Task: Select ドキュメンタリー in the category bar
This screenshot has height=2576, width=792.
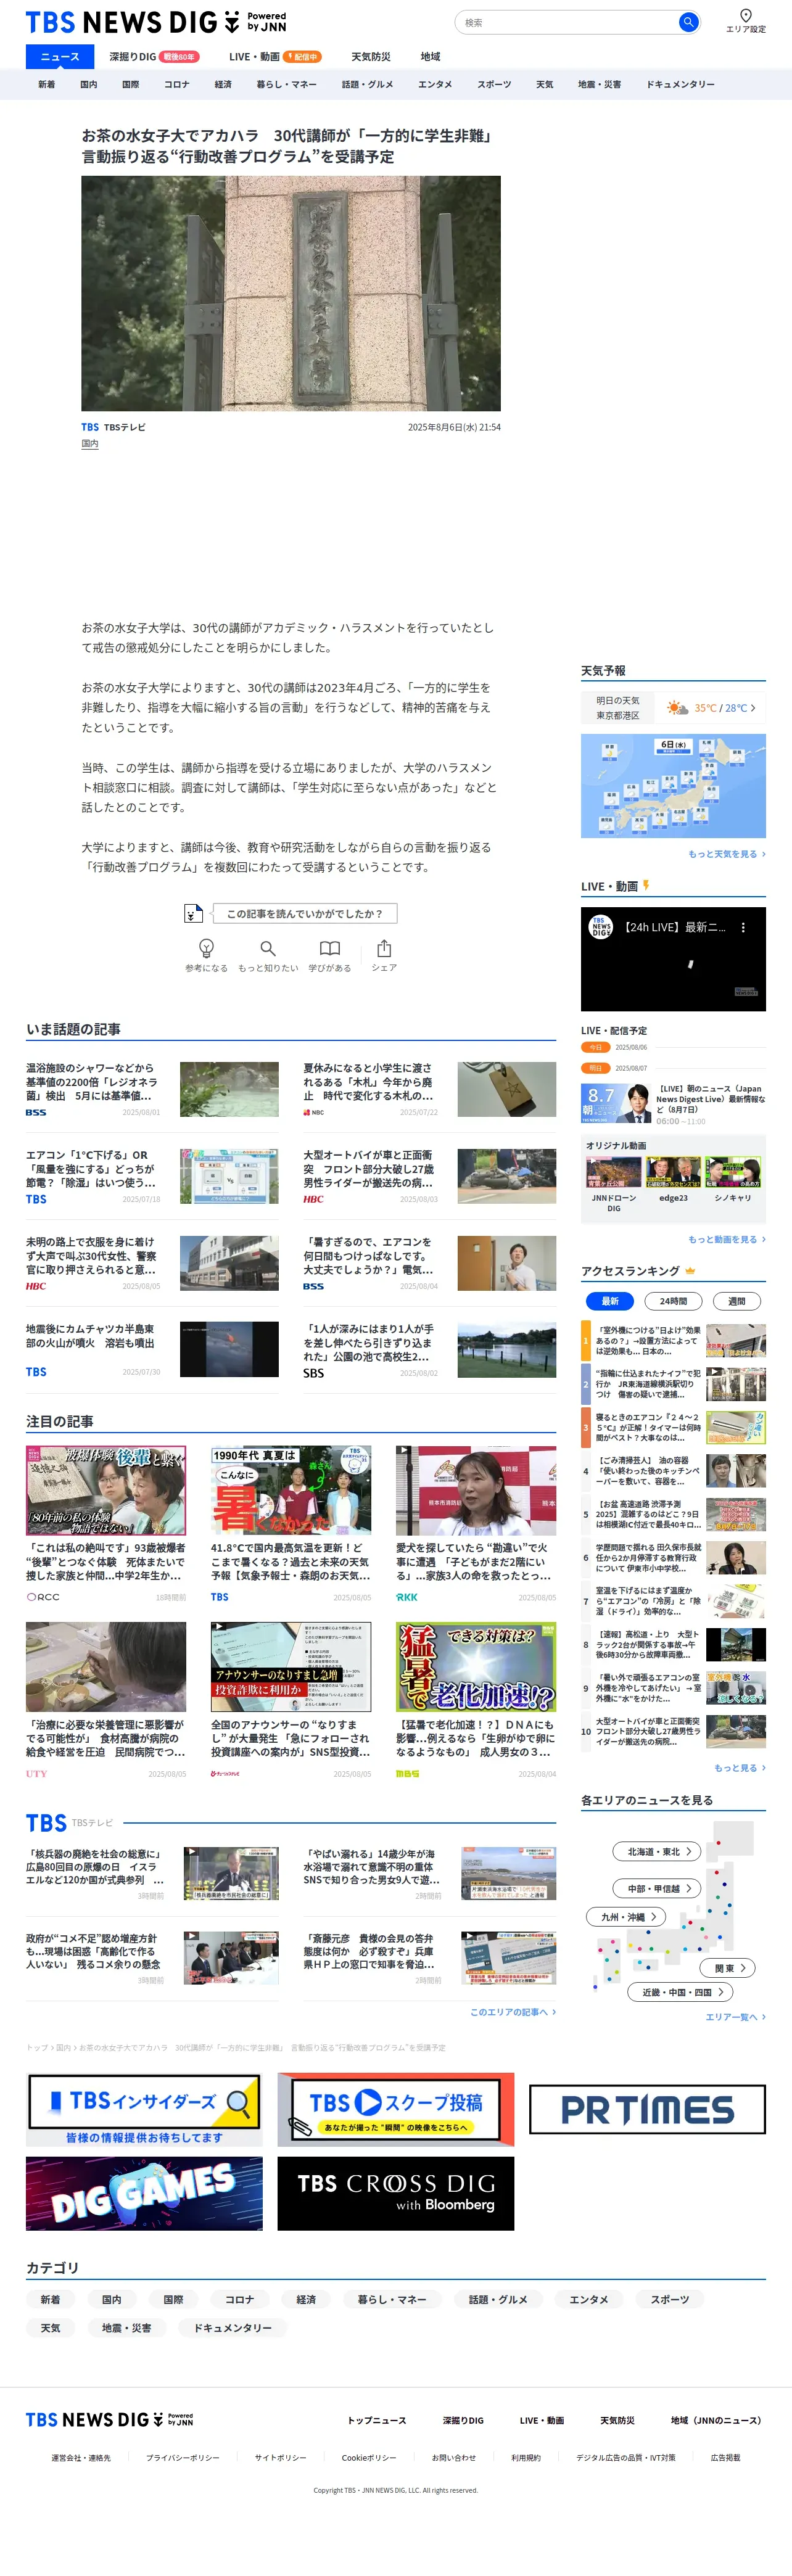Action: (680, 84)
